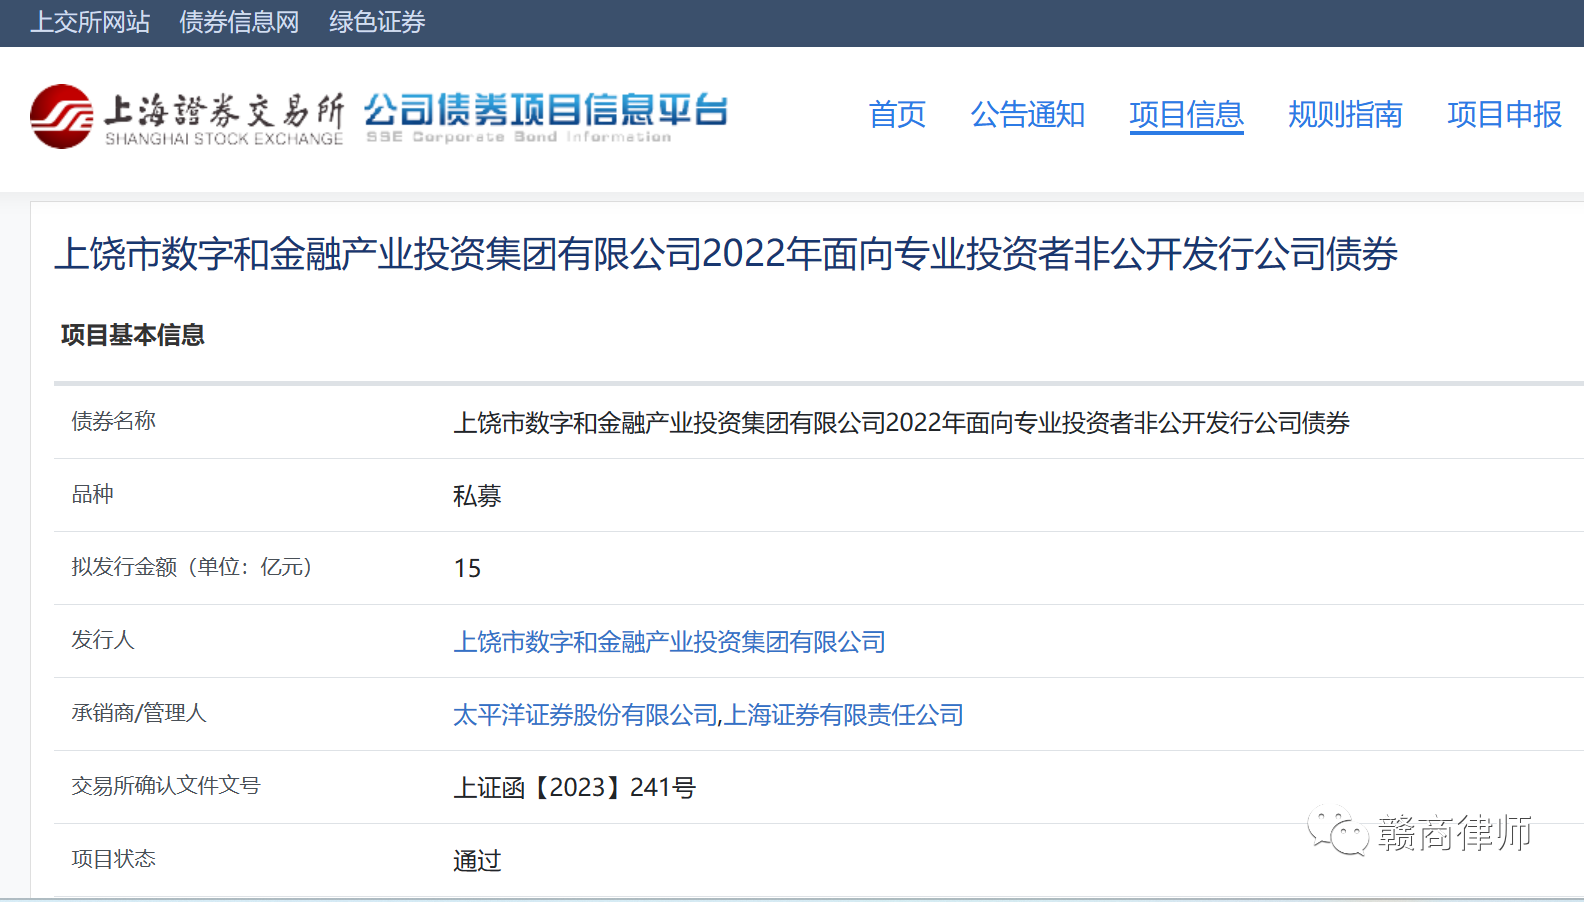Open the 绿色证券 top bar link
This screenshot has height=902, width=1584.
point(377,22)
